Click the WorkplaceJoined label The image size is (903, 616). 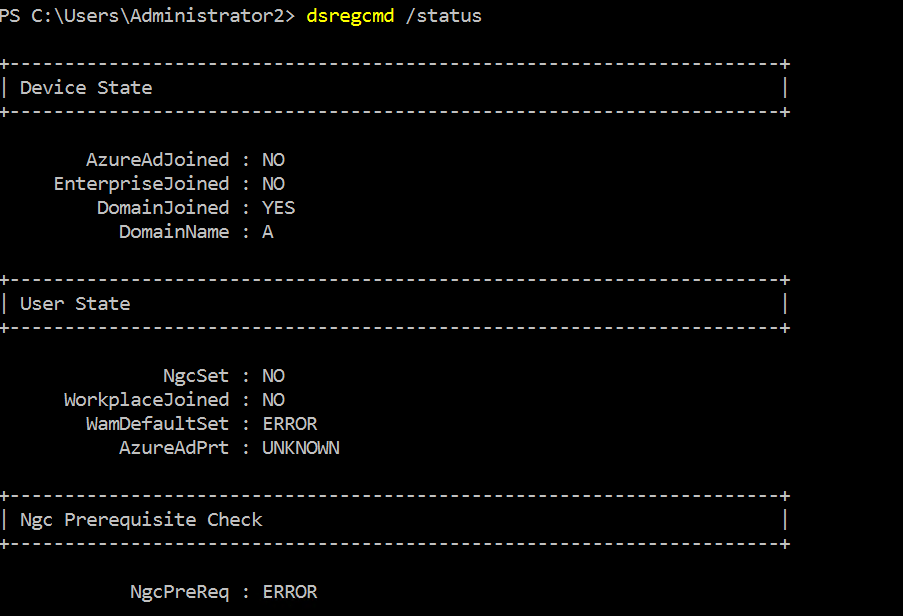point(146,400)
